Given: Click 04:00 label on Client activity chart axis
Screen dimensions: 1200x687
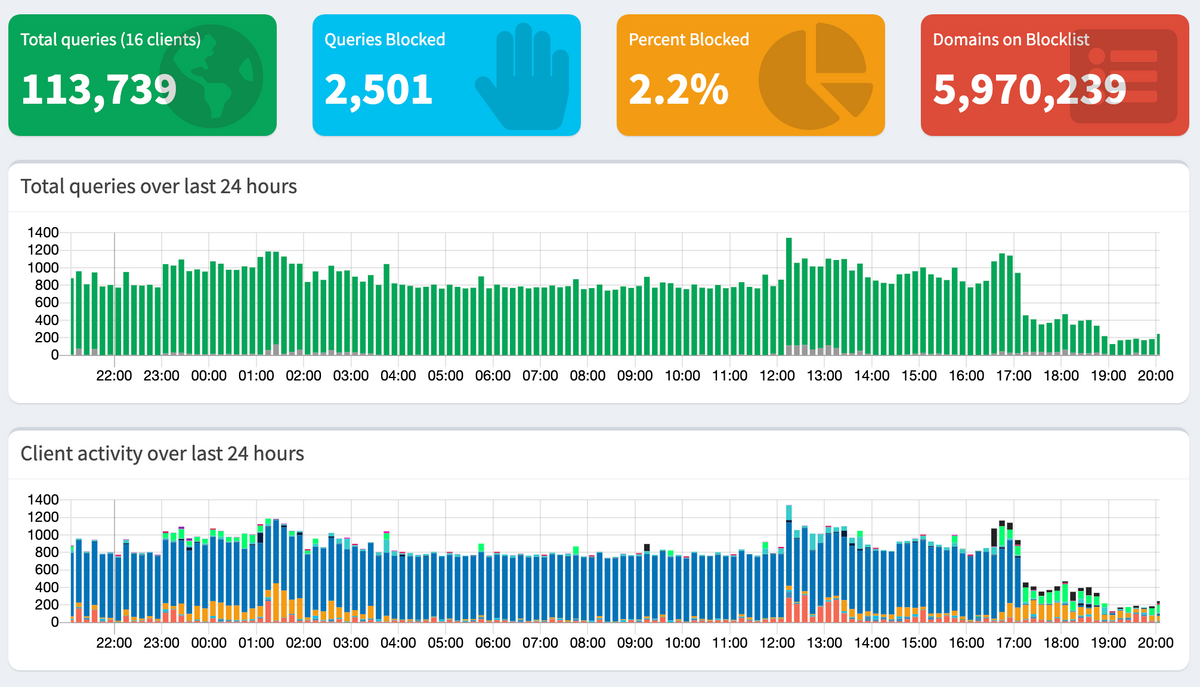Looking at the screenshot, I should 398,642.
